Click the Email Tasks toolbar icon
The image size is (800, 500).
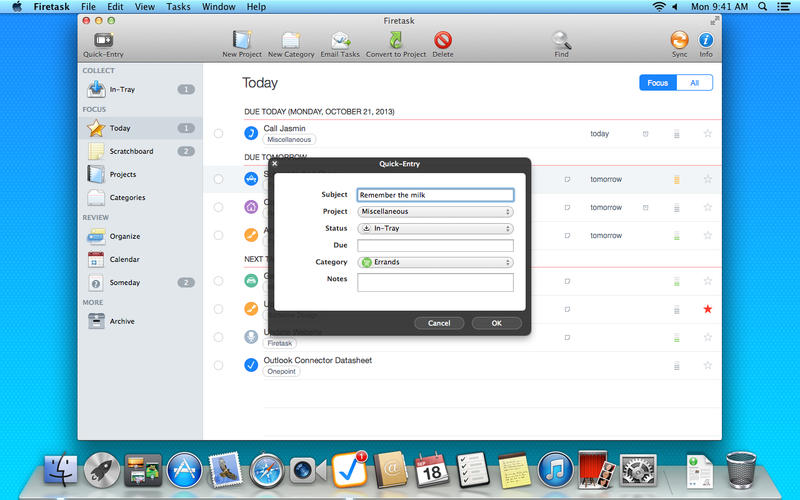tap(341, 41)
